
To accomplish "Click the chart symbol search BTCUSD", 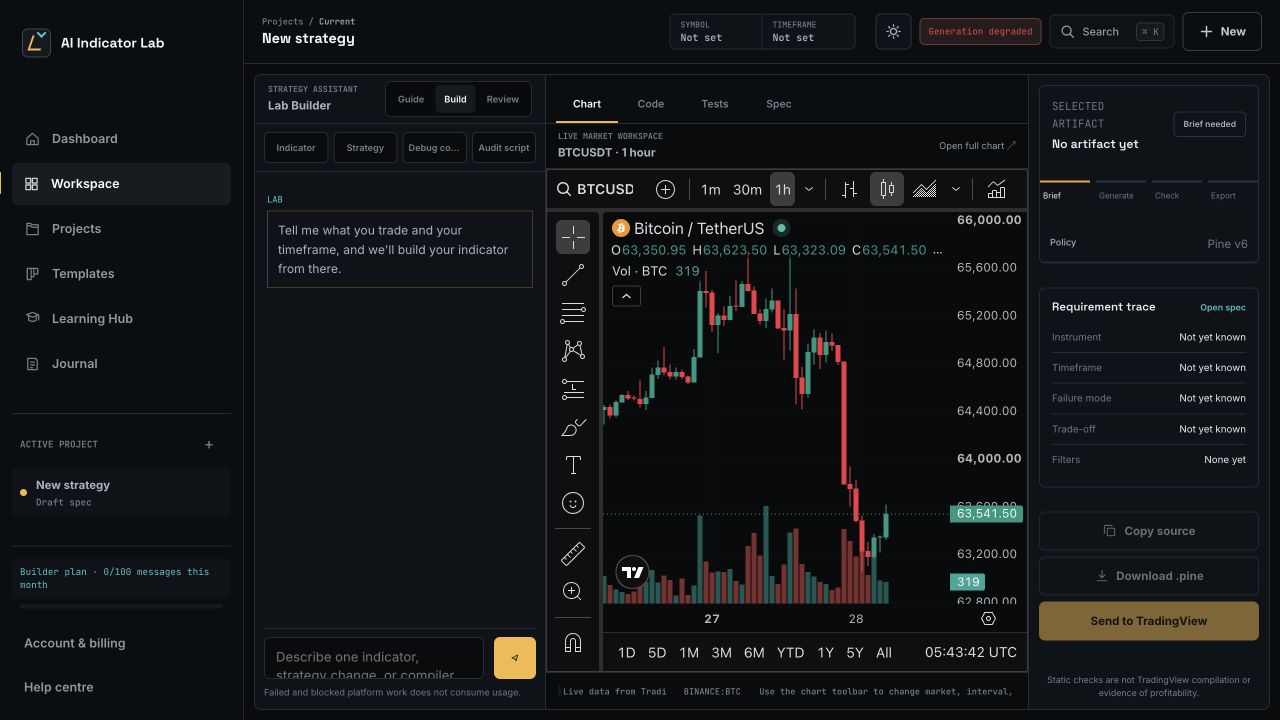I will (x=595, y=189).
